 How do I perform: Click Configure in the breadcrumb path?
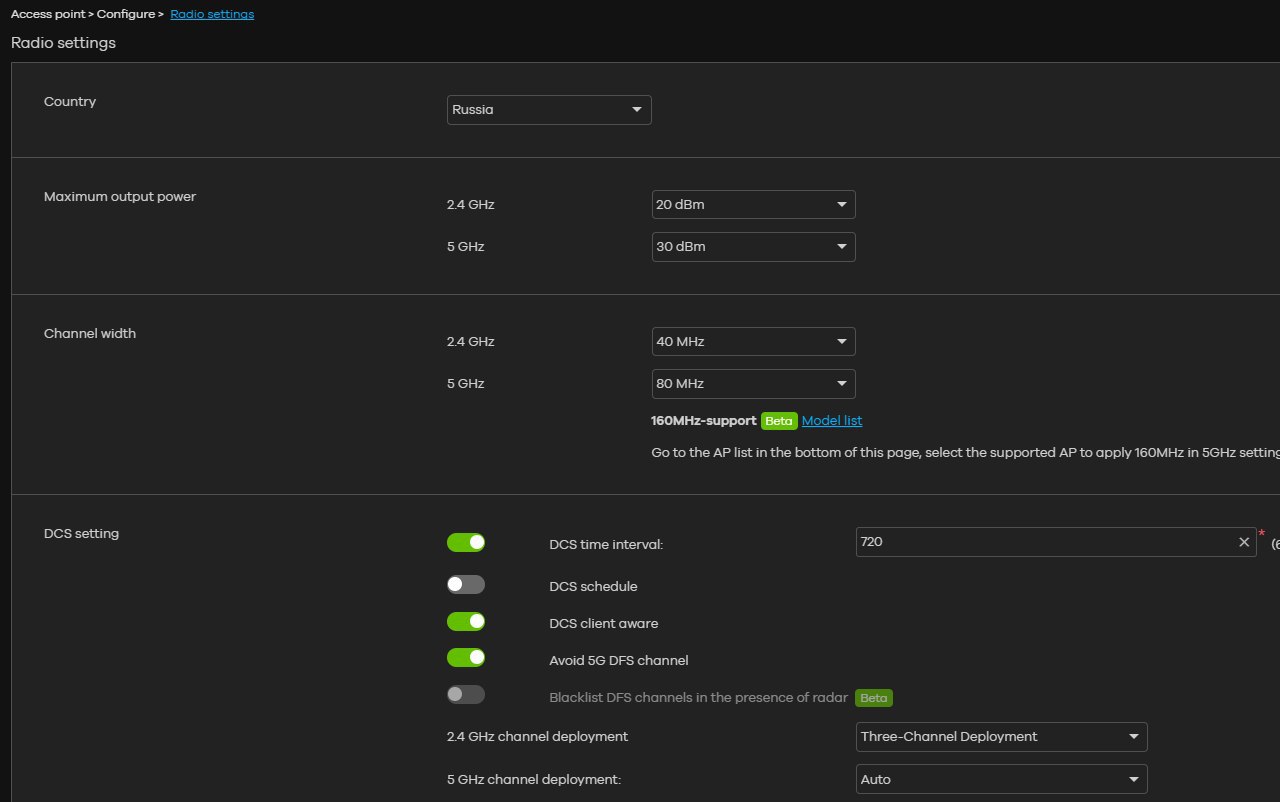pos(125,14)
